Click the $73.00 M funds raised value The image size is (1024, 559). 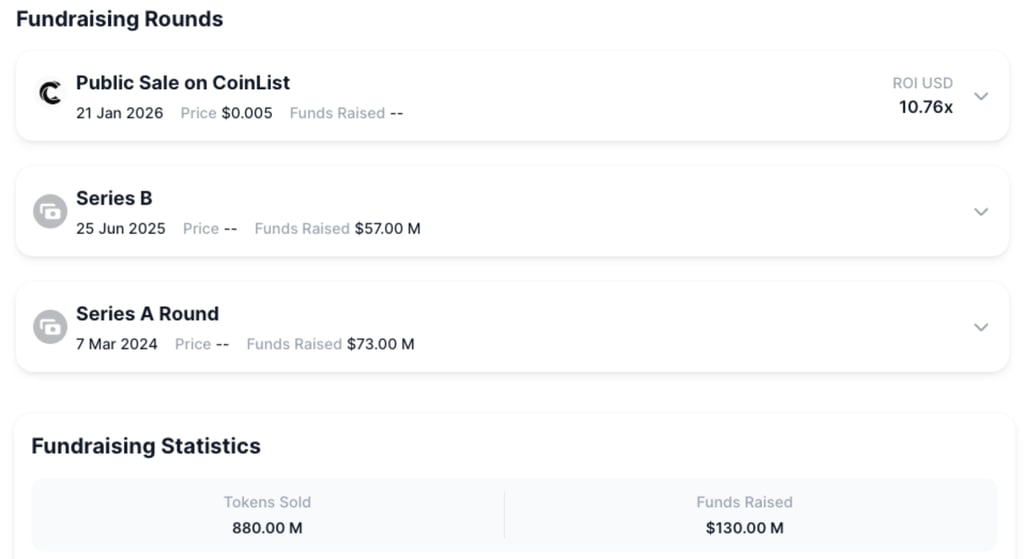380,344
